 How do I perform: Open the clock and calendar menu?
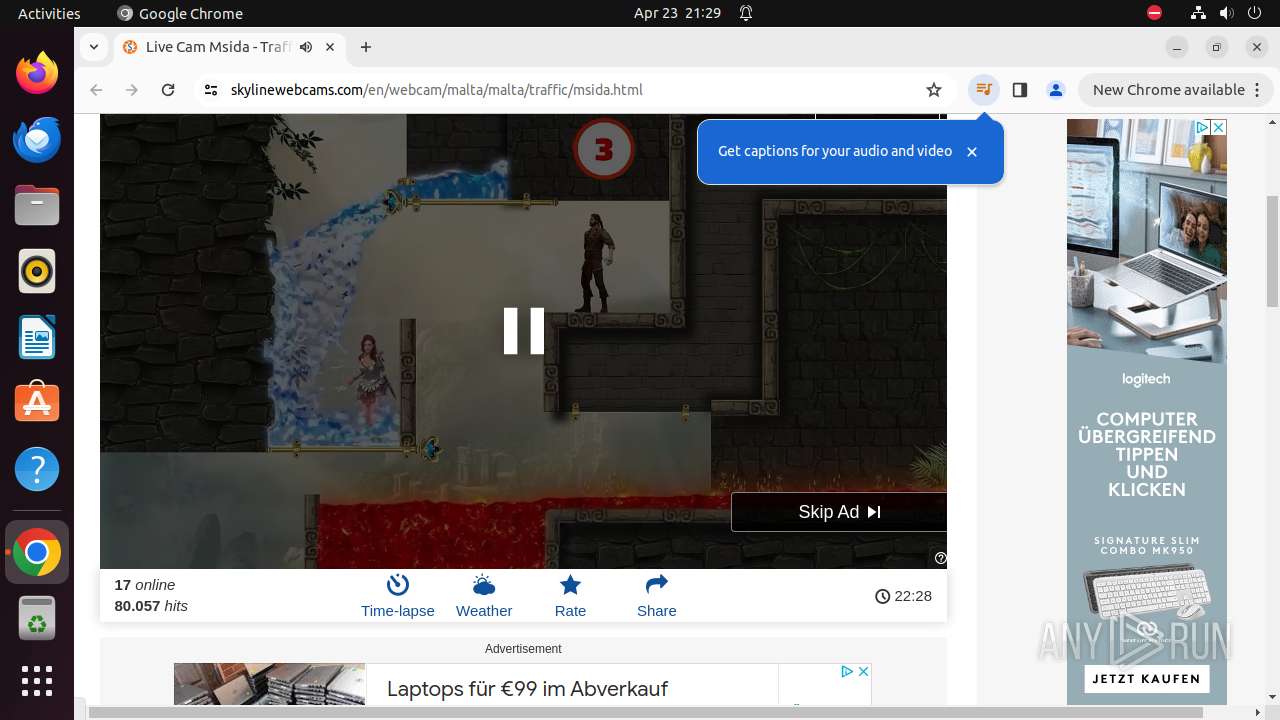coord(677,13)
